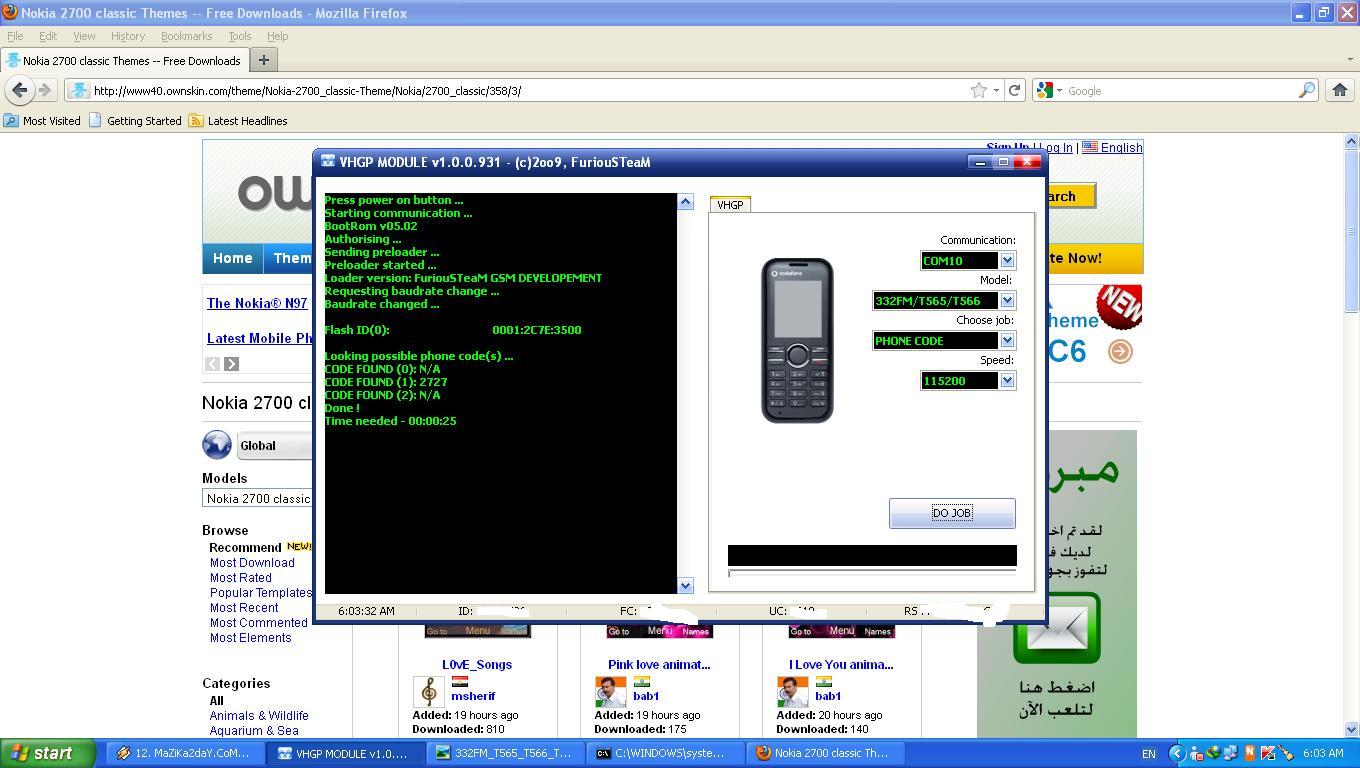The image size is (1360, 768).
Task: Click the VHGP Module title bar icon
Action: pyautogui.click(x=327, y=162)
